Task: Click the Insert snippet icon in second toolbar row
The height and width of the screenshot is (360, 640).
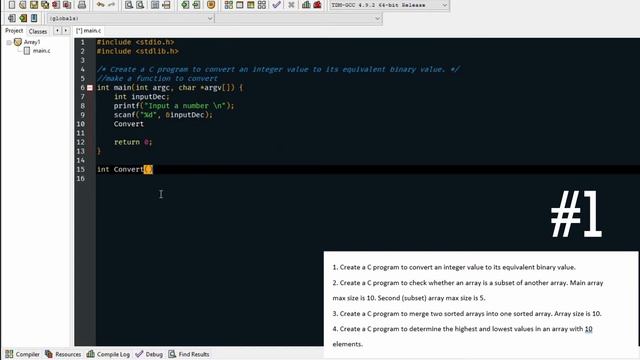Action: point(12,18)
